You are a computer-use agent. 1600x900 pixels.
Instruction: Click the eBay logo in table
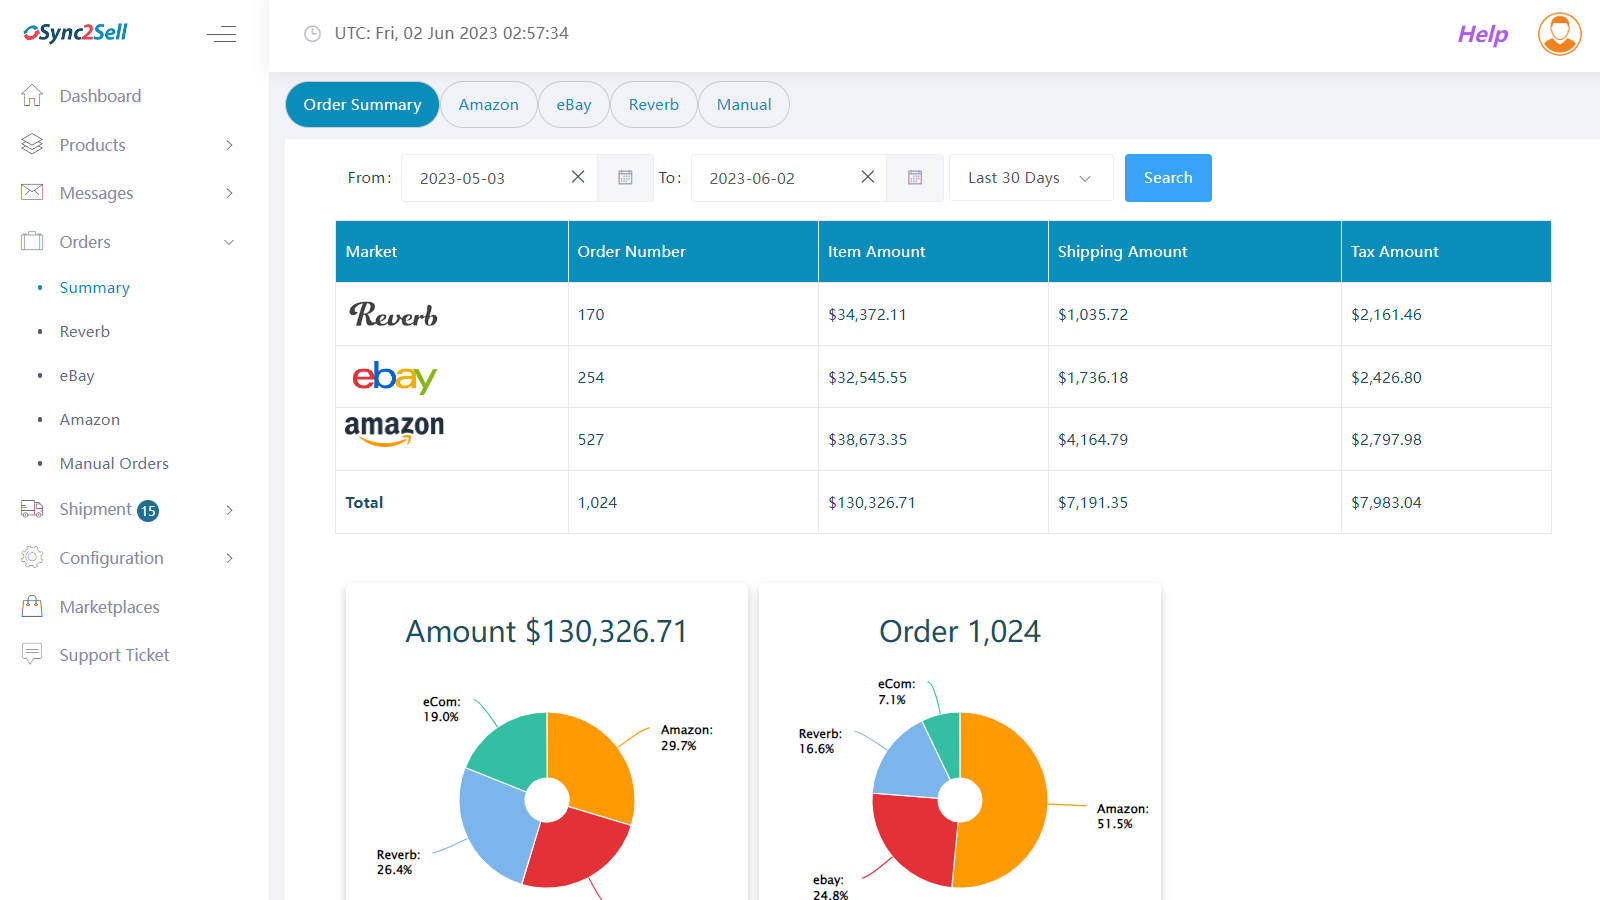[x=394, y=377]
